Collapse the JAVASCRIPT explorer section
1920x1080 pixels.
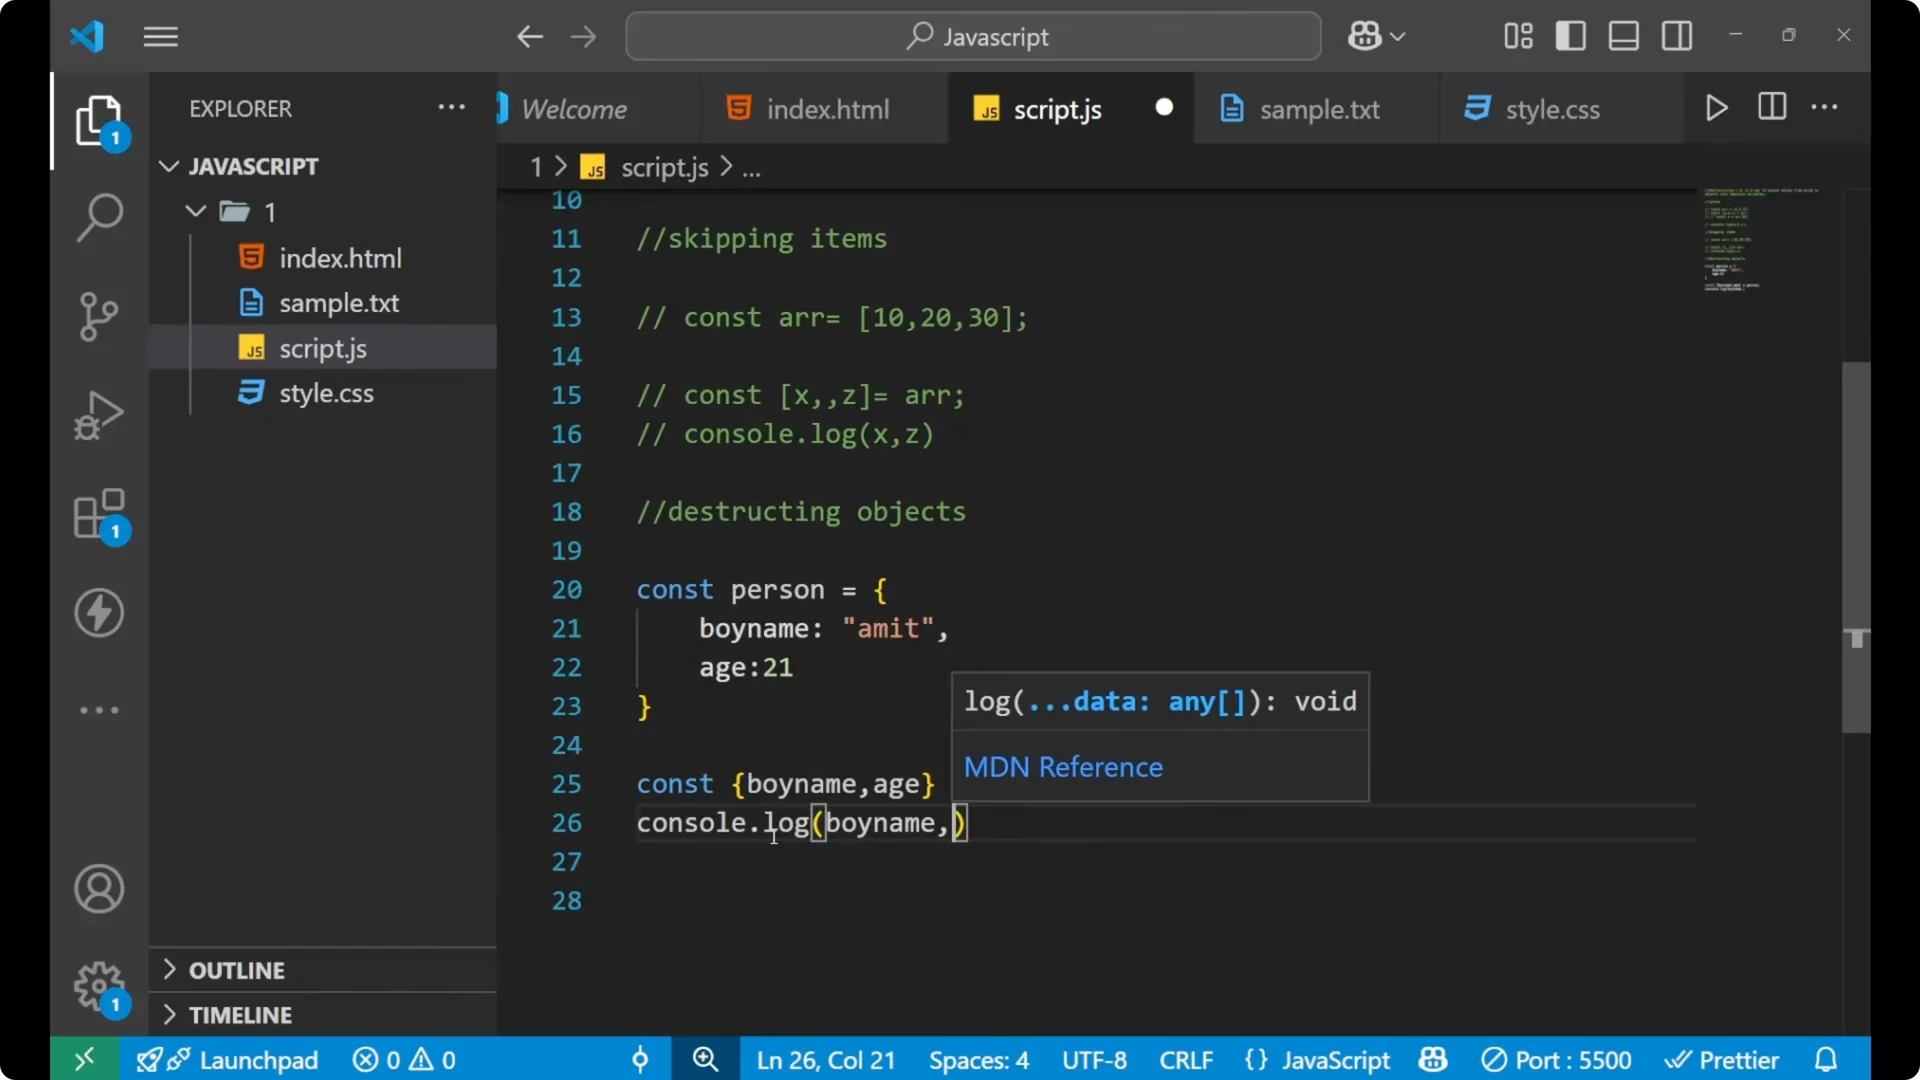click(168, 166)
